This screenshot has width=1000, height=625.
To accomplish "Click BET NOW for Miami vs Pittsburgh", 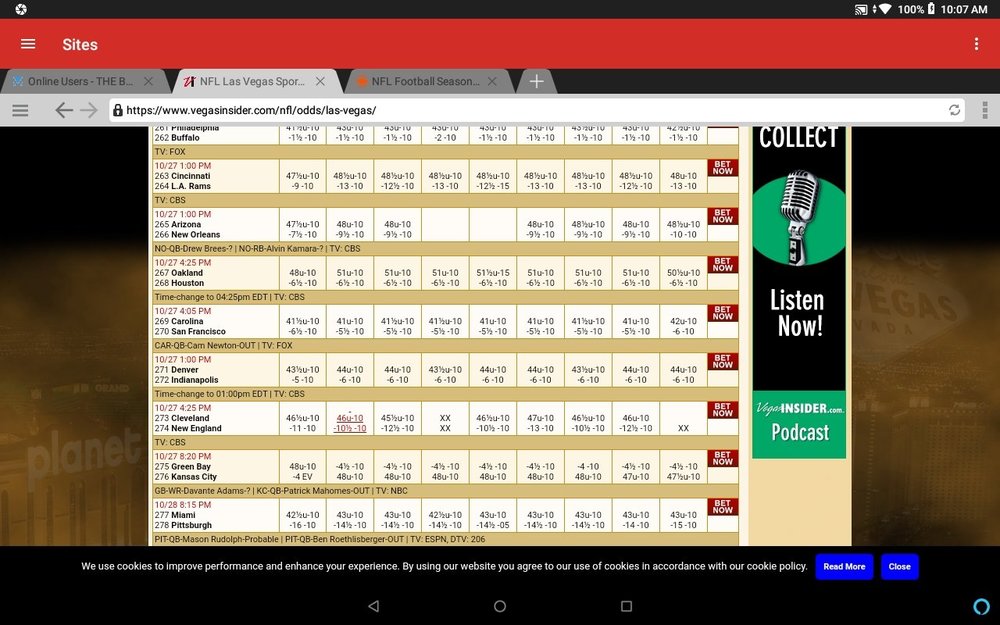I will coord(723,507).
